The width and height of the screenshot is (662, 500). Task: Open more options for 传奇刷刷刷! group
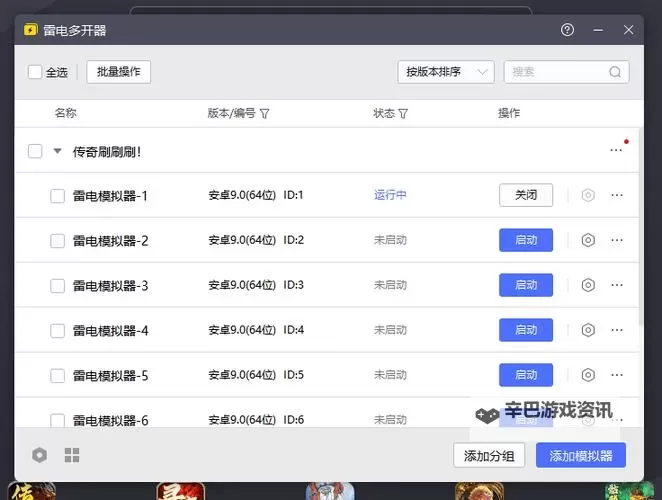(616, 150)
